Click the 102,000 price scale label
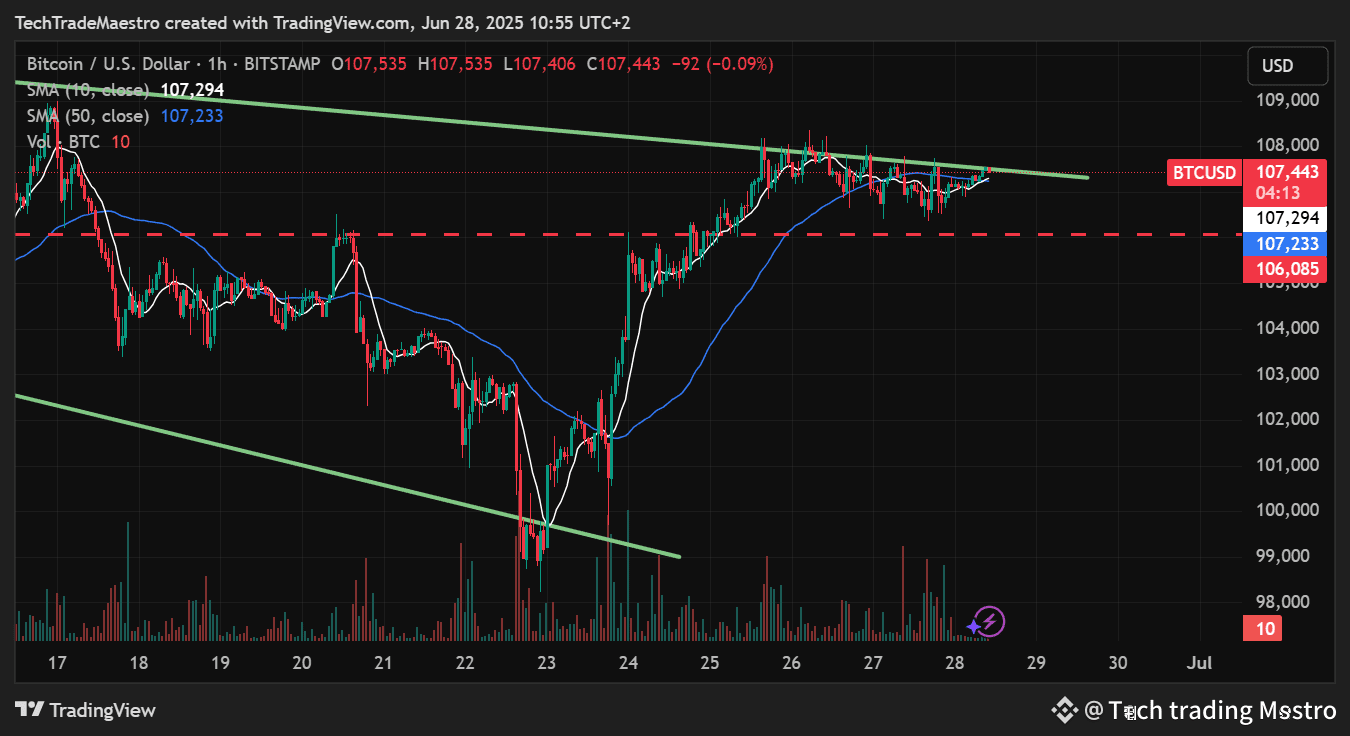 point(1286,419)
